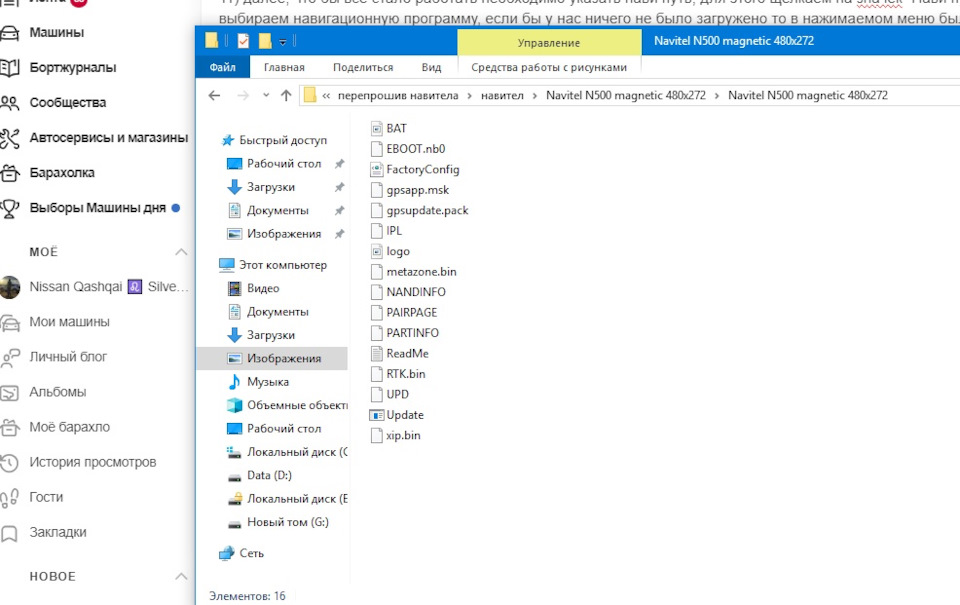This screenshot has height=605, width=960.
Task: Switch to the Главная ribbon tab
Action: (x=284, y=67)
